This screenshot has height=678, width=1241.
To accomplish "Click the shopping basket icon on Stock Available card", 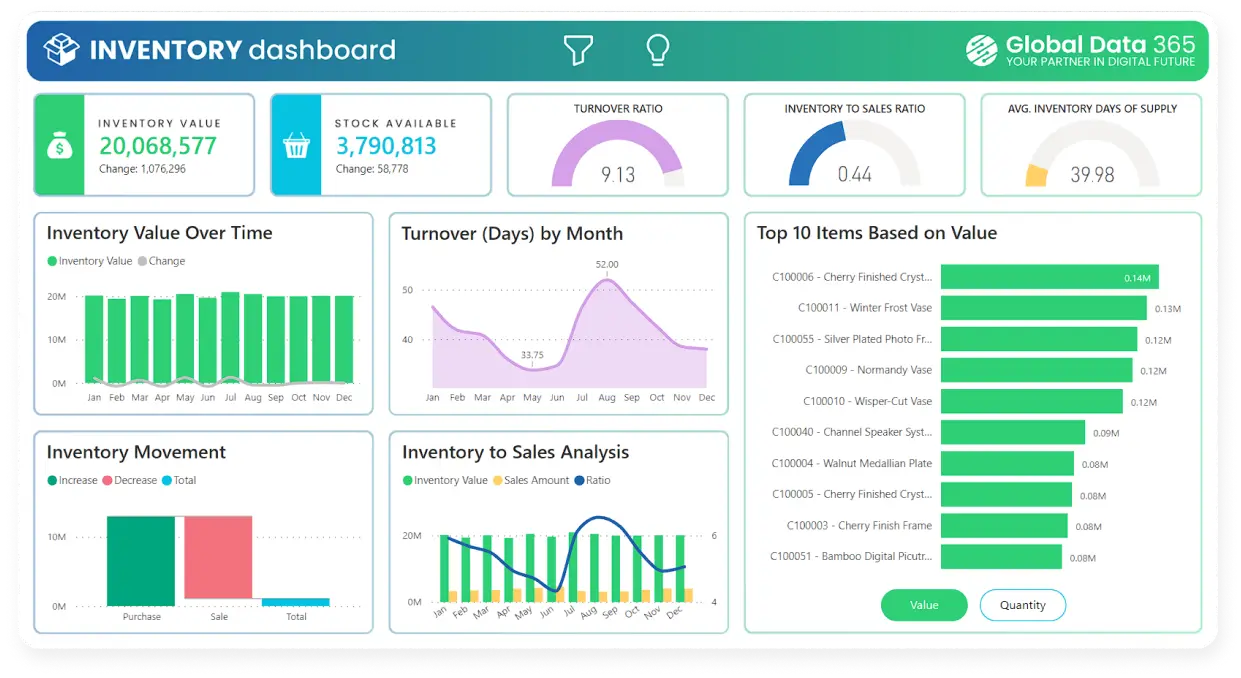I will tap(295, 144).
